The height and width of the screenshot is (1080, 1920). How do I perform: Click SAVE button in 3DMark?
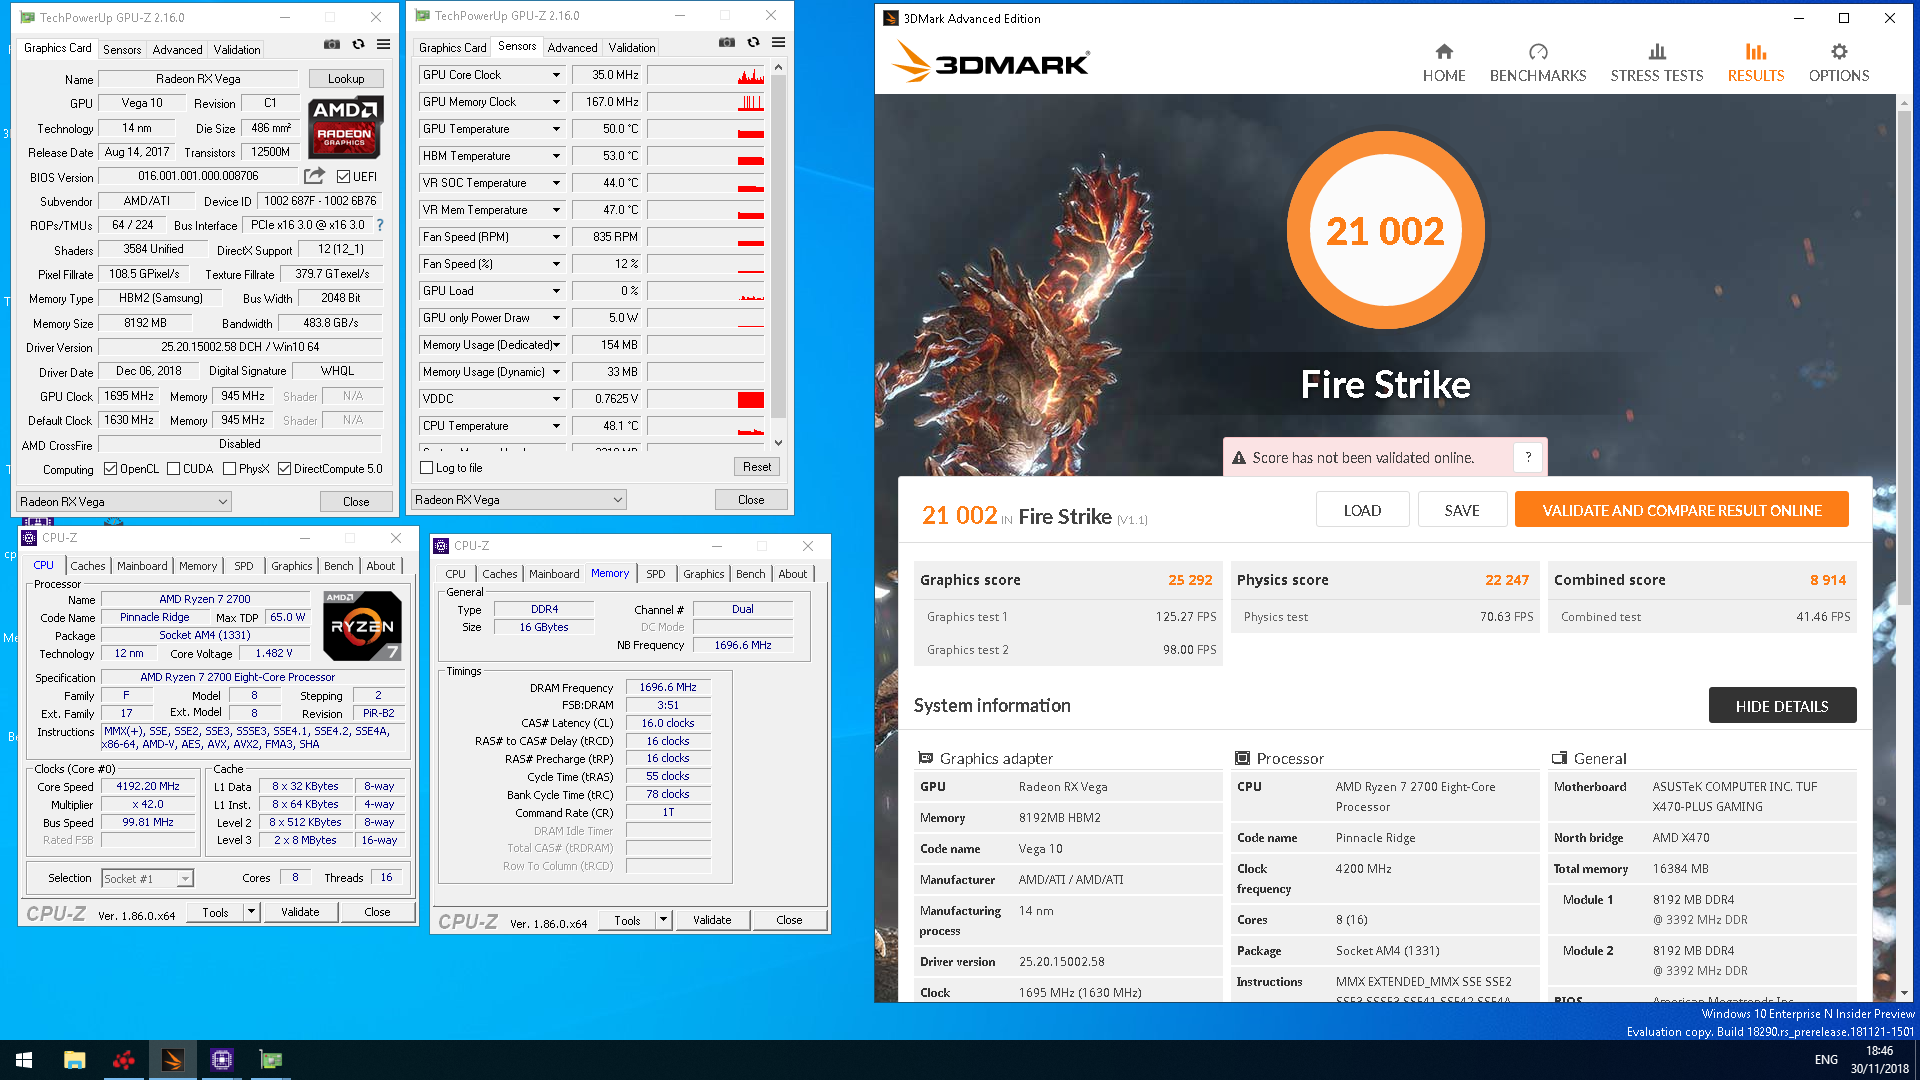[1462, 510]
